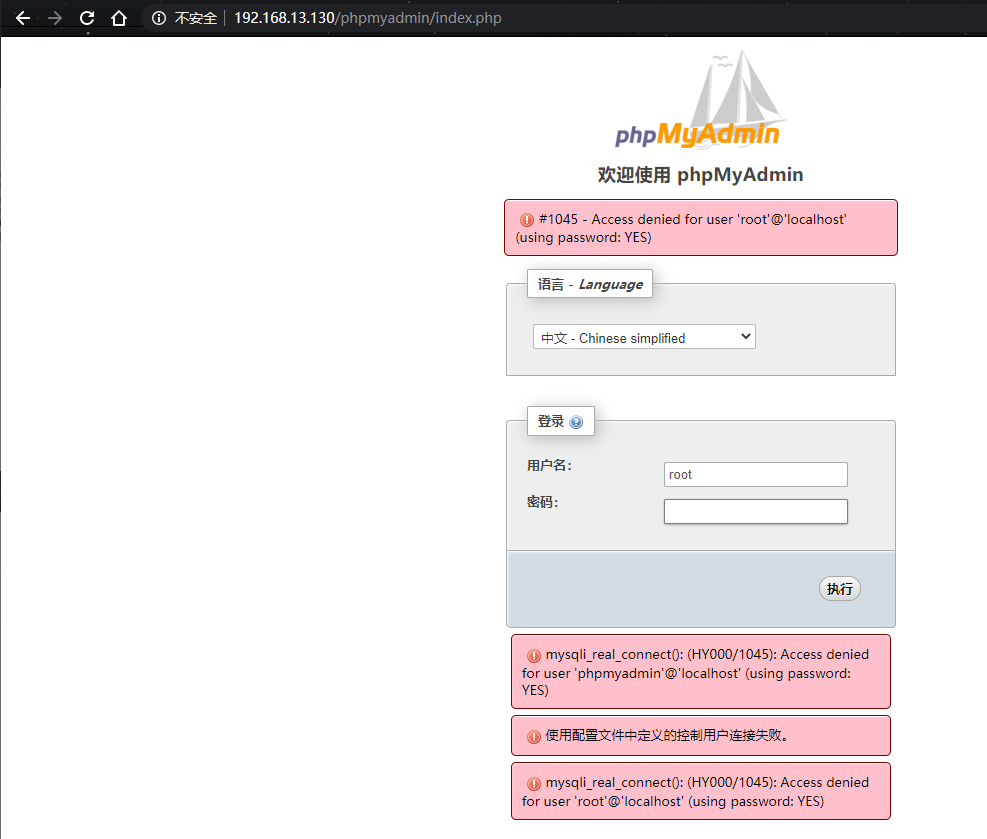Image resolution: width=987 pixels, height=839 pixels.
Task: Click the 欢迎使用 phpMyAdmin heading
Action: [x=701, y=174]
